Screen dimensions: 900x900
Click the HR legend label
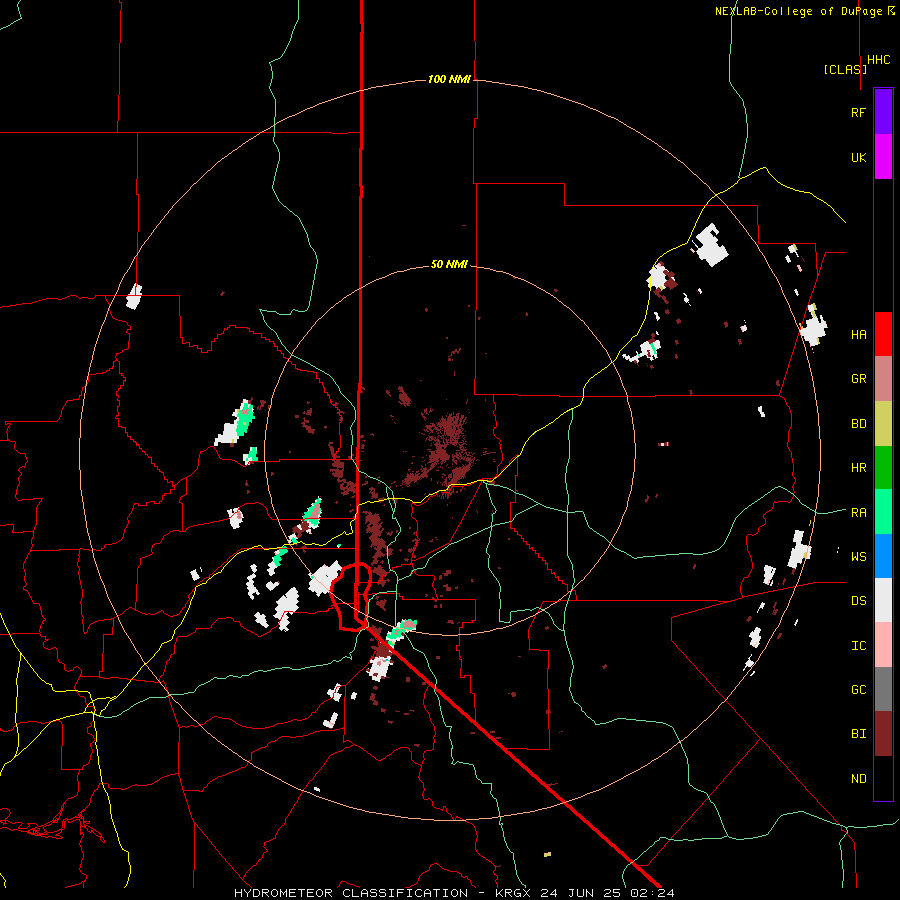point(858,468)
